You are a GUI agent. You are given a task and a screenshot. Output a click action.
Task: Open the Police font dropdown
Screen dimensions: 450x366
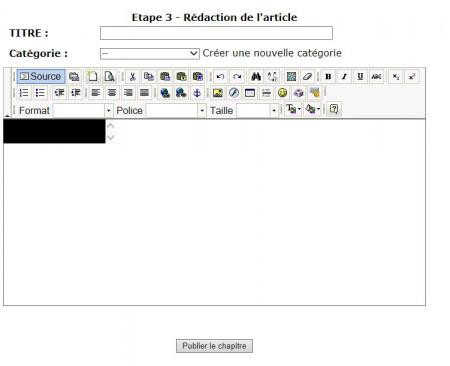[176, 110]
